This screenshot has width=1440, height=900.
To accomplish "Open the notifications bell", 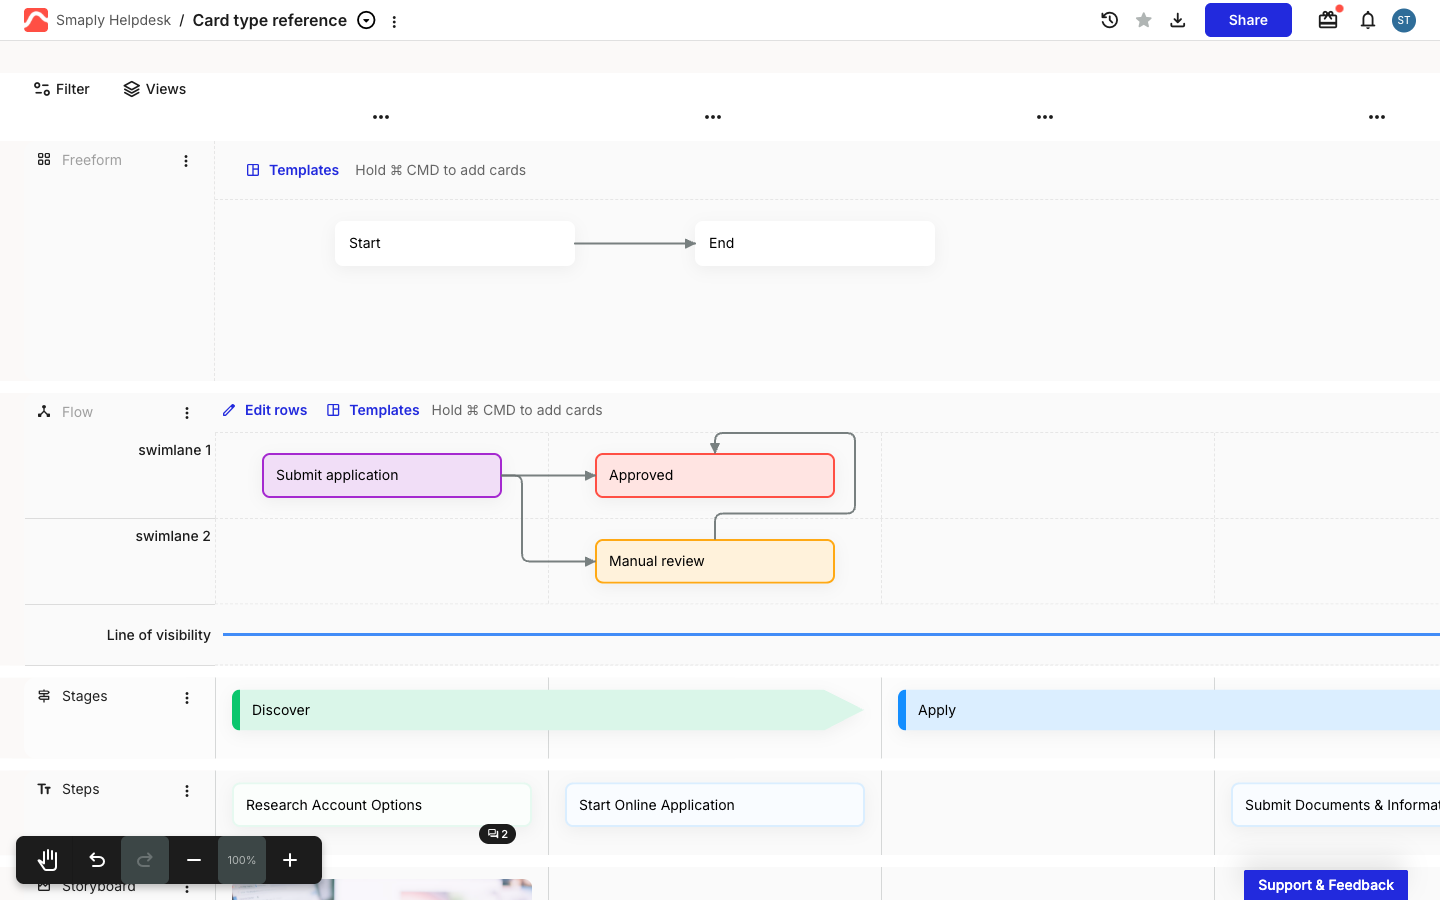I will point(1368,20).
